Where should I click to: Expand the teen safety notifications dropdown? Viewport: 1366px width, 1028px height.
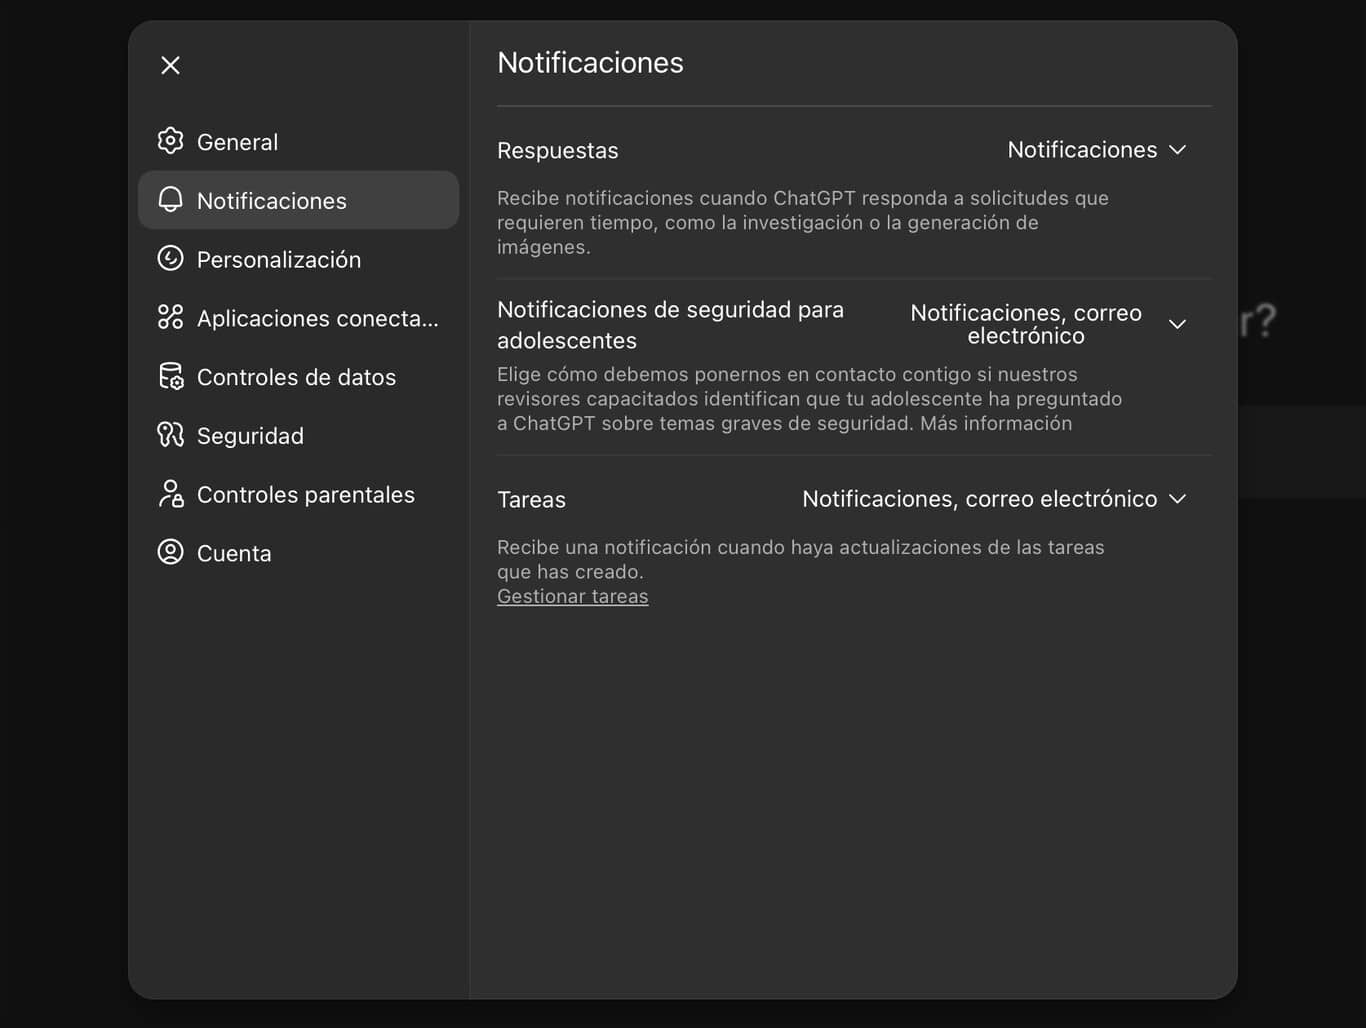(x=1047, y=324)
